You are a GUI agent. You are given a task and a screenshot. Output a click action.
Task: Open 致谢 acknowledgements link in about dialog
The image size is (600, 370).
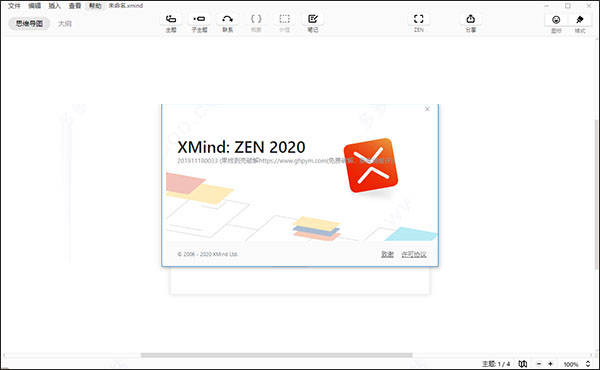coord(387,254)
